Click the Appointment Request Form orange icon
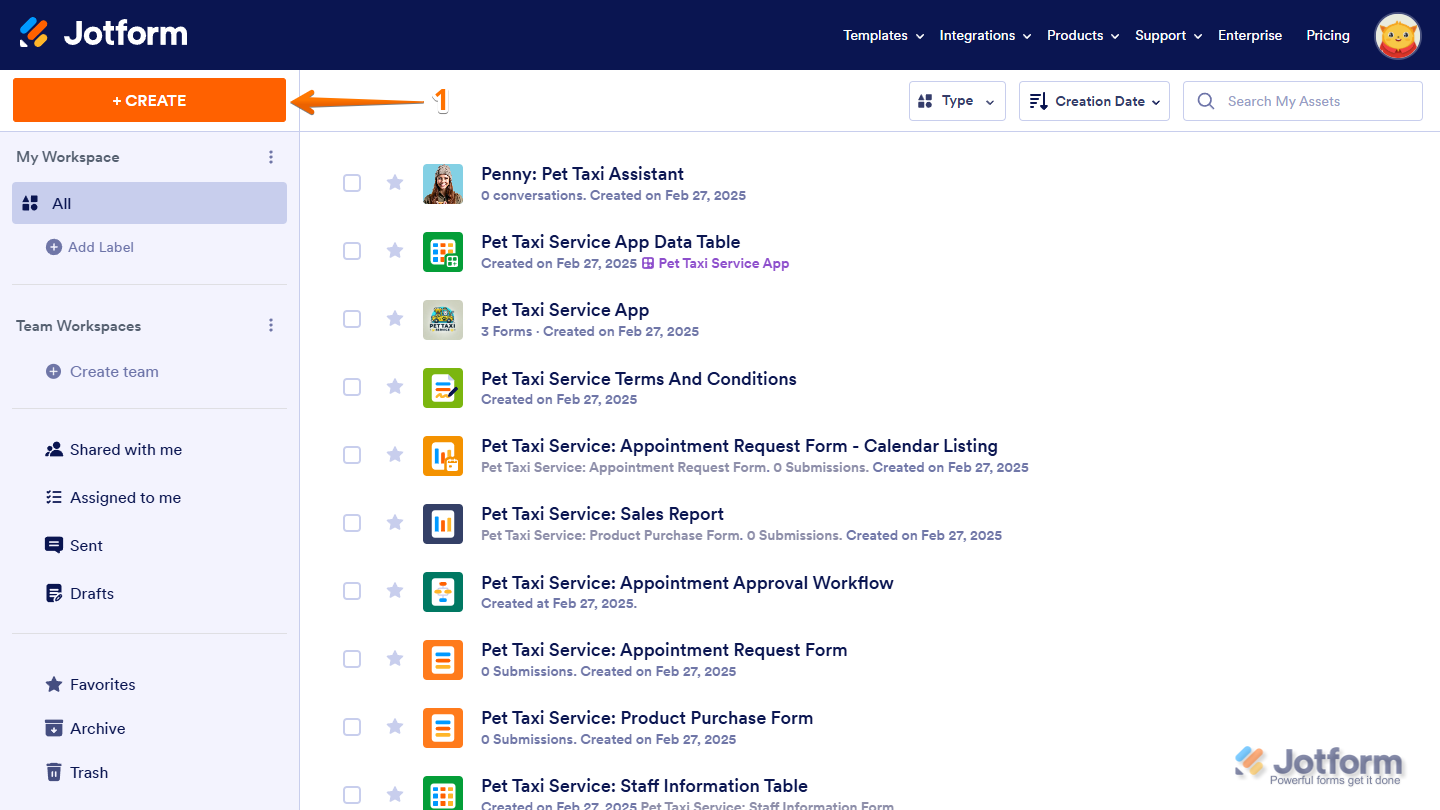 coord(443,659)
